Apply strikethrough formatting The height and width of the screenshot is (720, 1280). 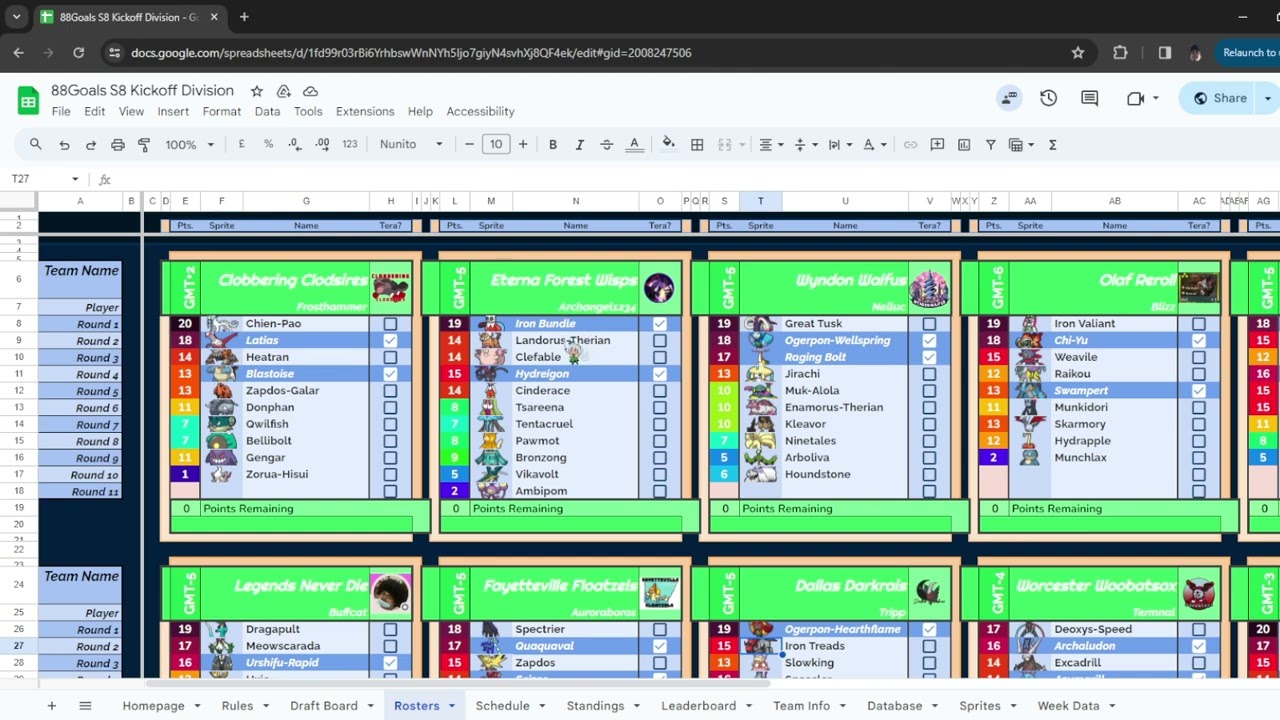[x=607, y=145]
